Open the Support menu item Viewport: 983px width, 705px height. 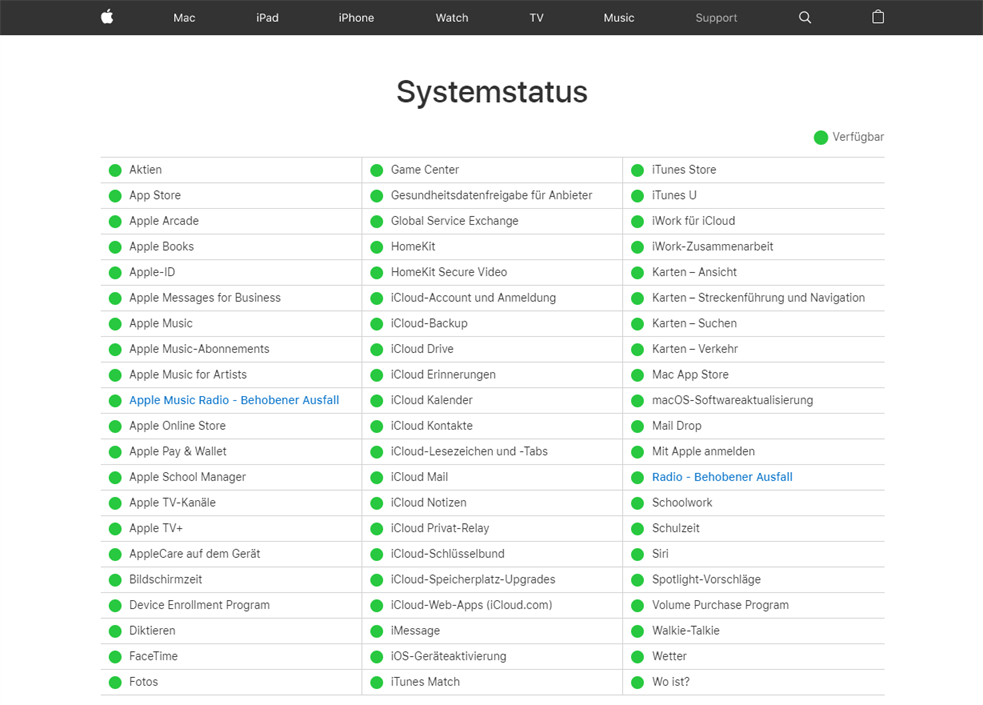click(x=716, y=18)
